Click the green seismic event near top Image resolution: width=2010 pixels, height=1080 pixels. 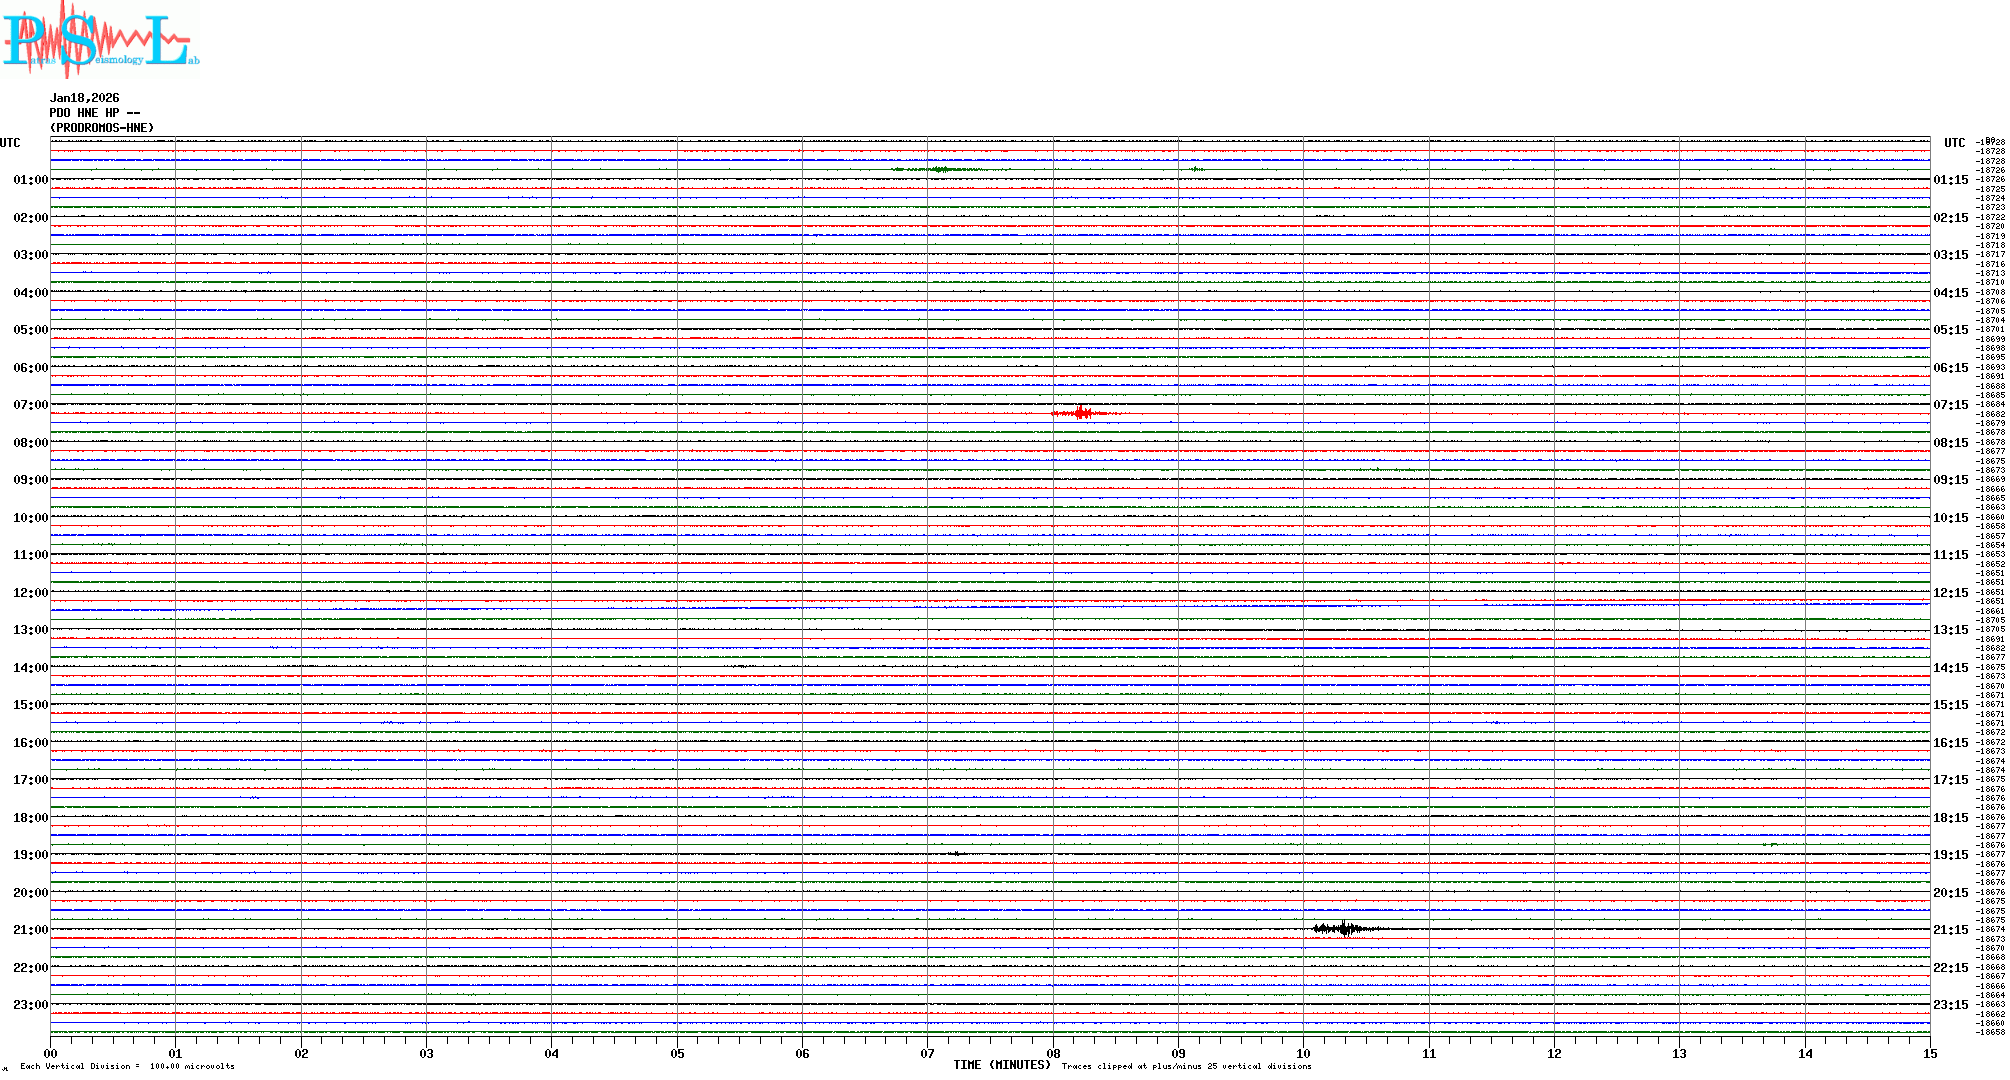click(938, 170)
